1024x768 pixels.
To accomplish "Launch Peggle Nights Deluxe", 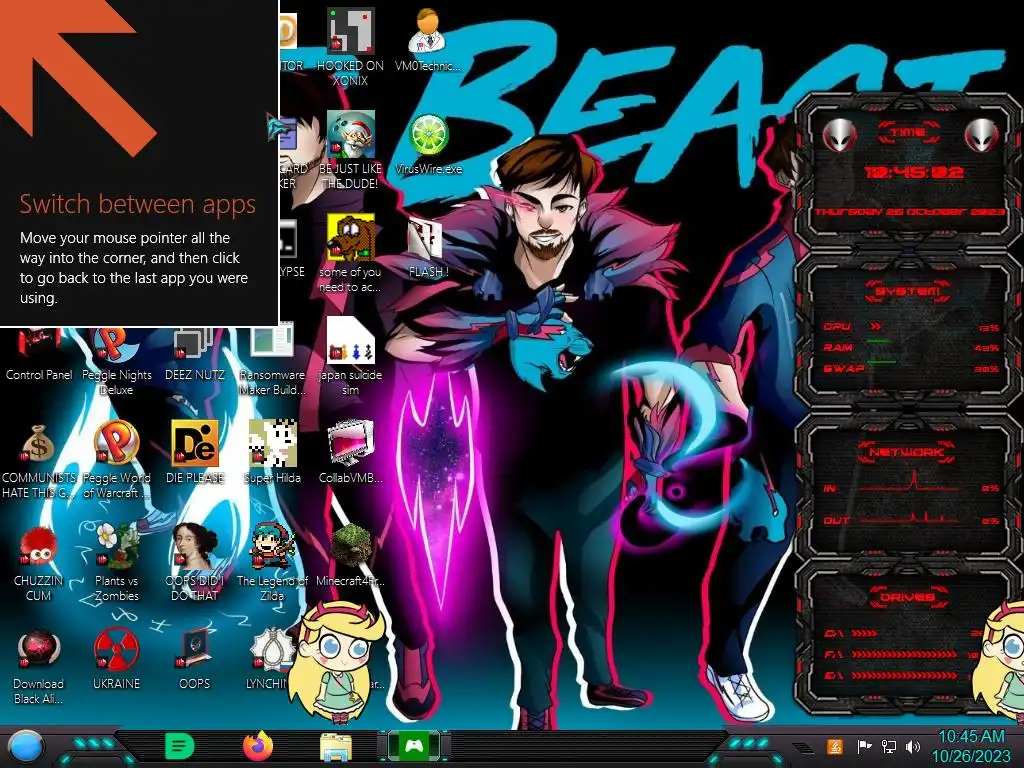I will pyautogui.click(x=116, y=359).
